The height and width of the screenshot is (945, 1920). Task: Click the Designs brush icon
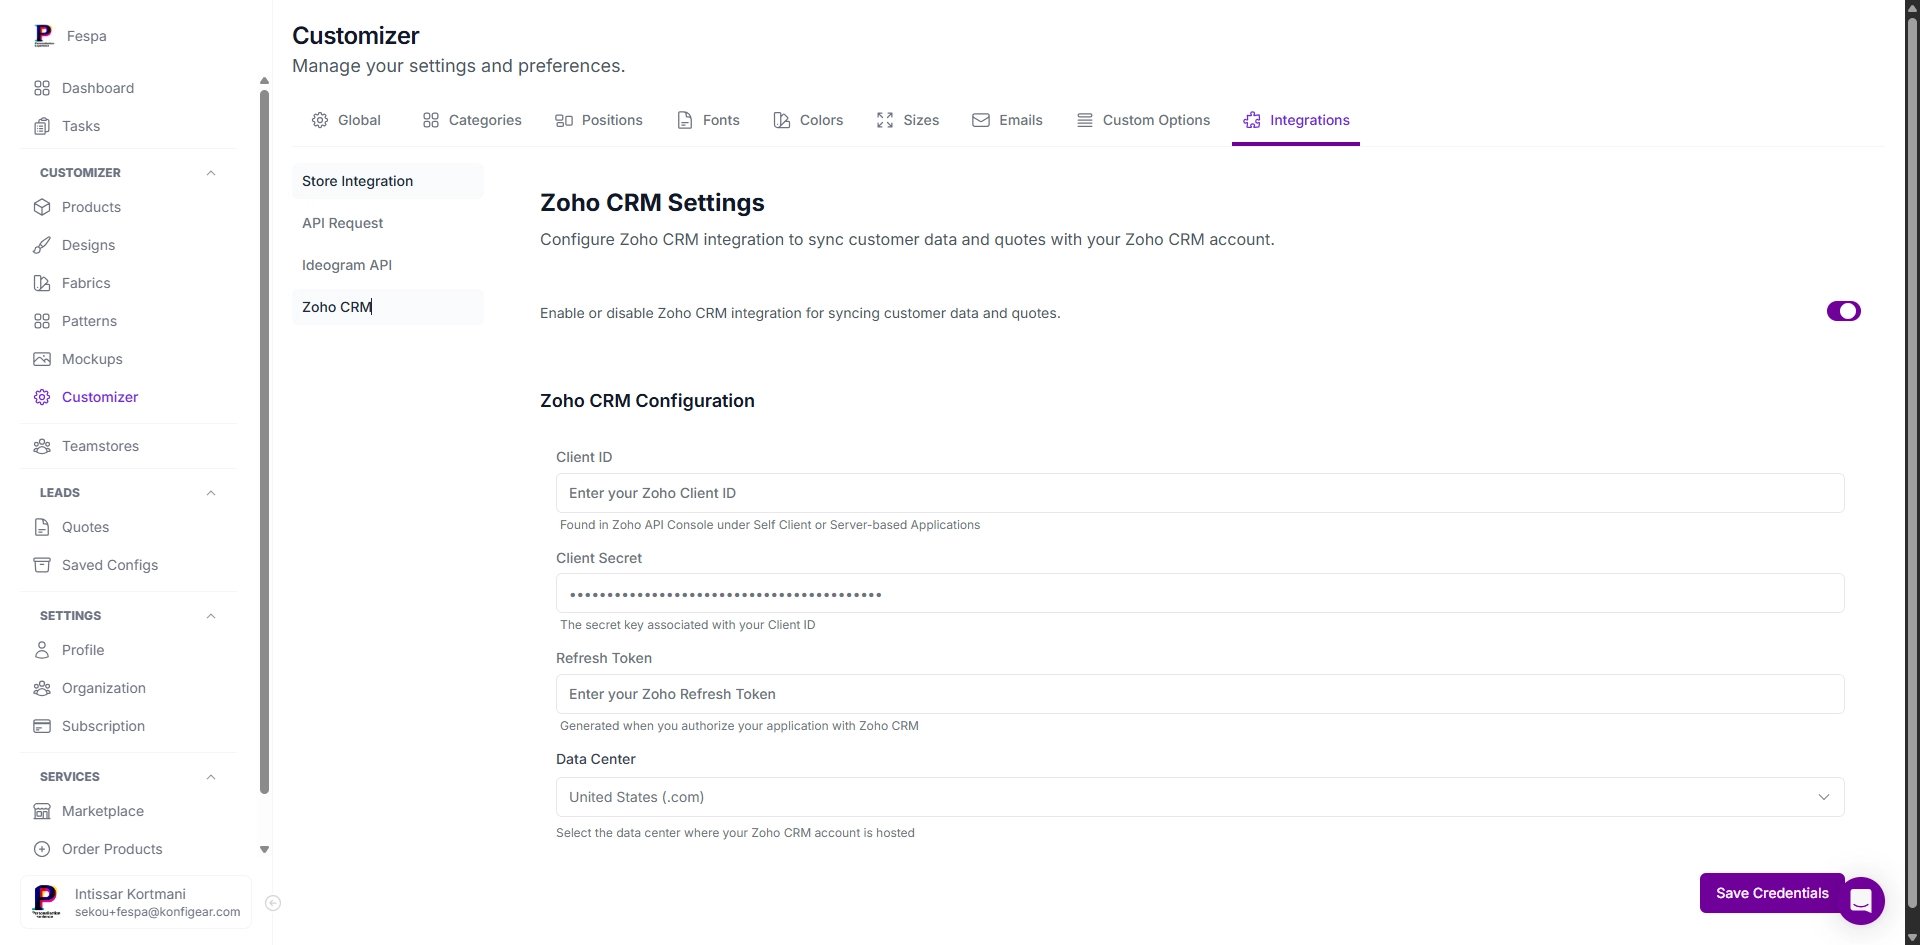click(41, 245)
